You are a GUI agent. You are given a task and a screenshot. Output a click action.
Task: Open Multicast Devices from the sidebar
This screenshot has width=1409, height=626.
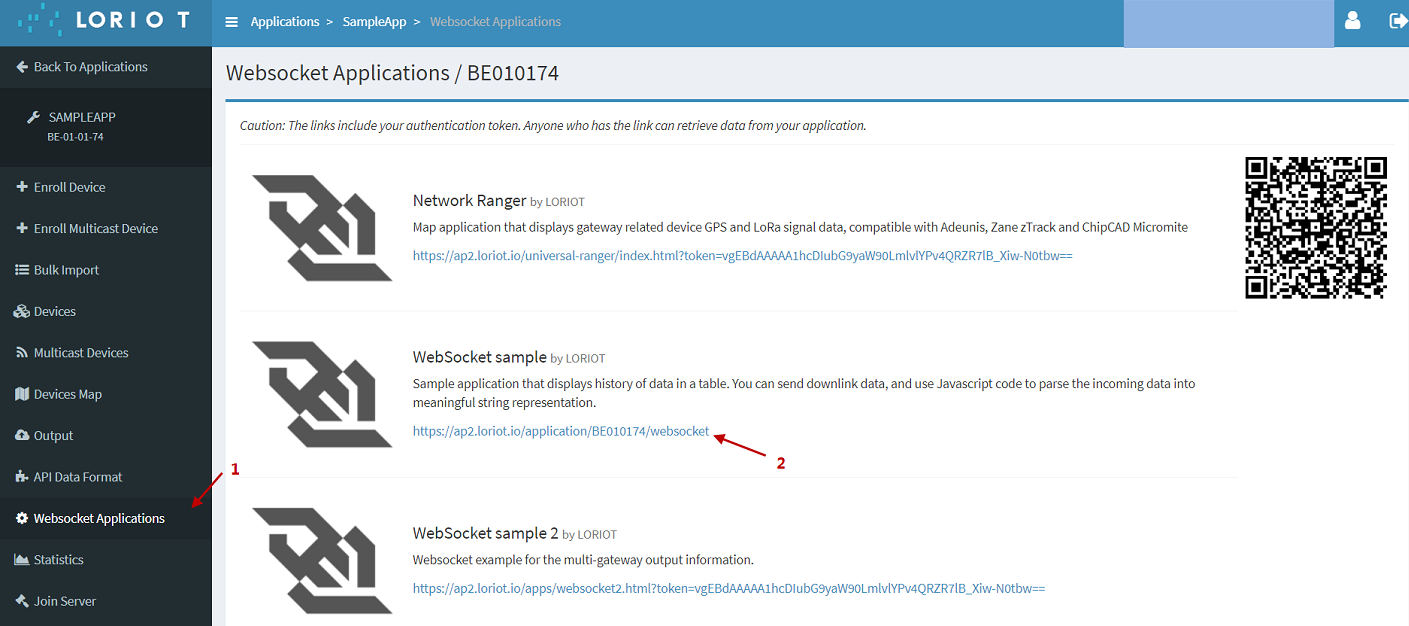105,353
